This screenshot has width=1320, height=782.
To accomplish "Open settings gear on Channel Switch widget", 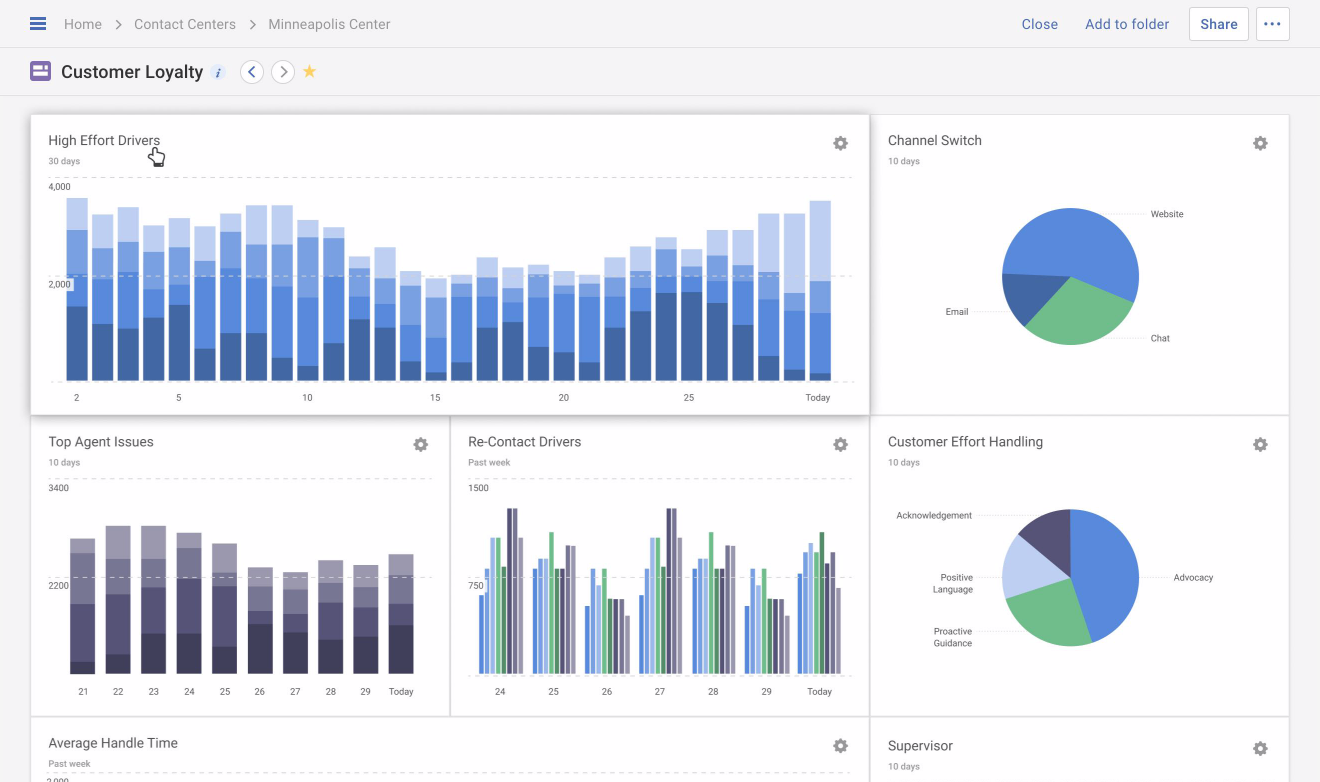I will (x=1261, y=143).
